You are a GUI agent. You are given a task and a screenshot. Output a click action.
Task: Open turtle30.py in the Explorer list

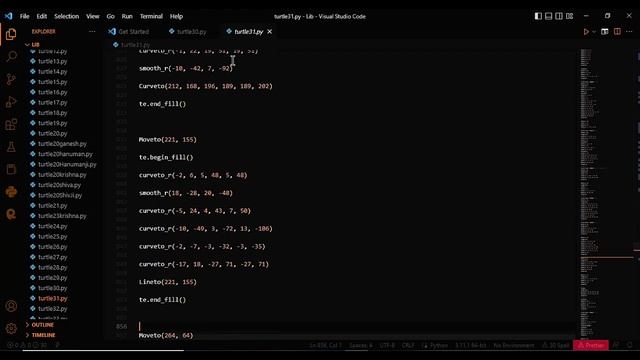tap(52, 288)
